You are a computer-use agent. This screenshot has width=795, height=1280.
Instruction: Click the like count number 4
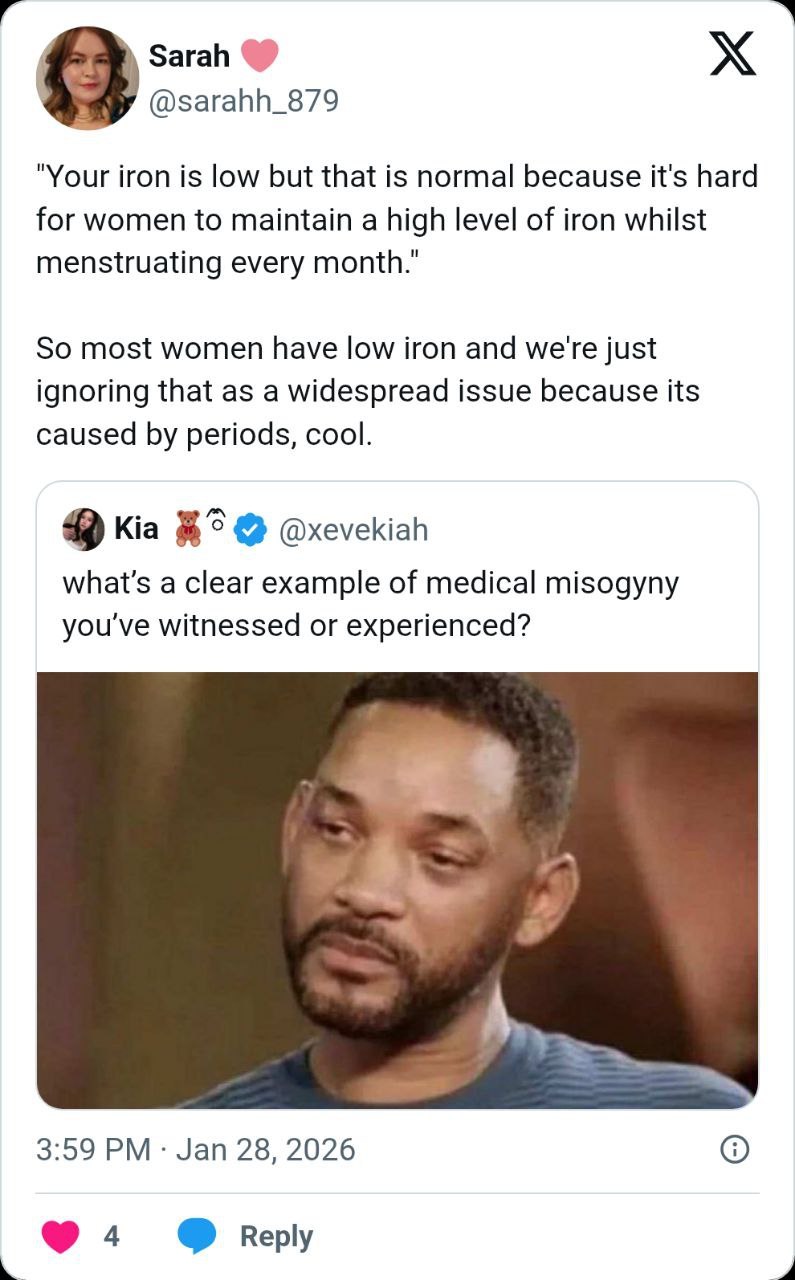[x=112, y=1237]
